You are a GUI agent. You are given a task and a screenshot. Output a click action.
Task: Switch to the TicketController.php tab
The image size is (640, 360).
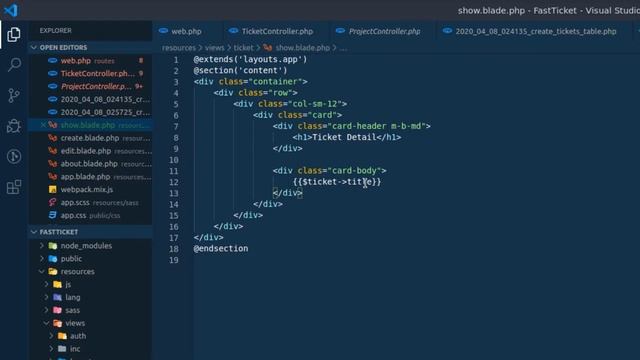(277, 31)
